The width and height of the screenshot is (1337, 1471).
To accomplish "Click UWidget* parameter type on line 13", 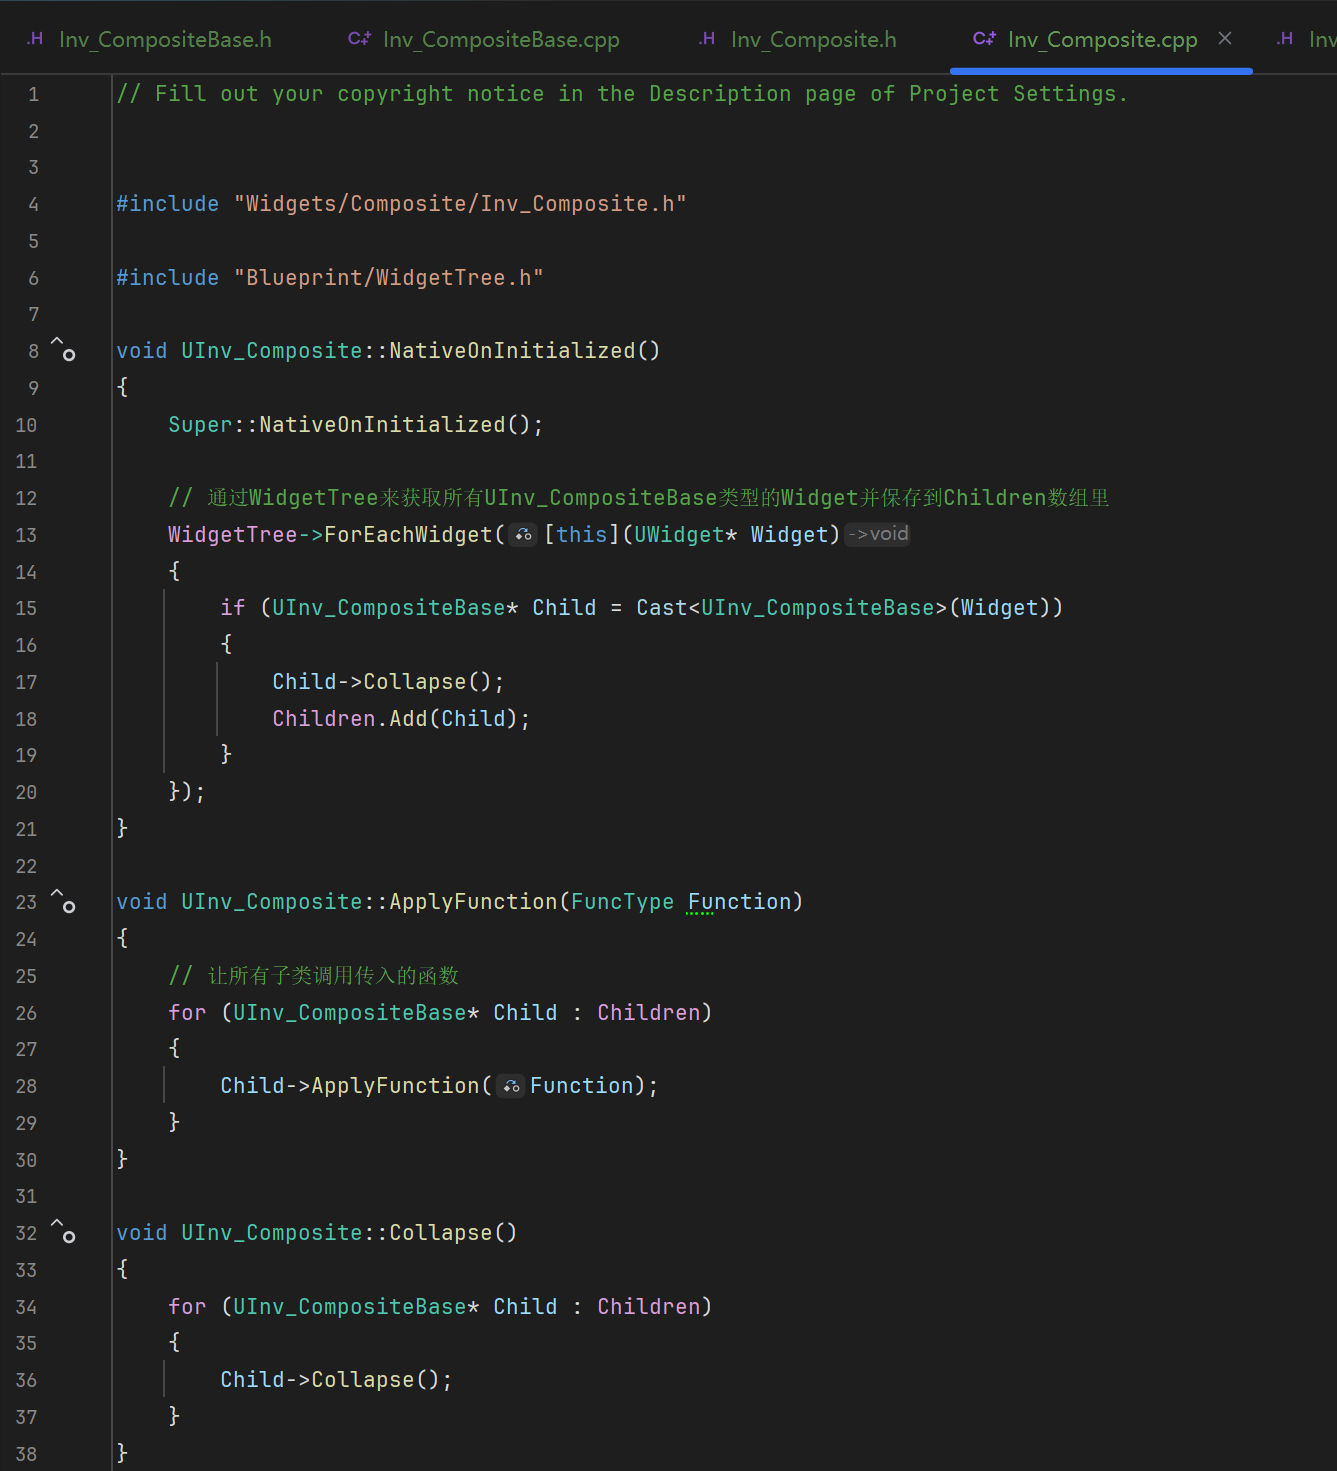I will 685,535.
